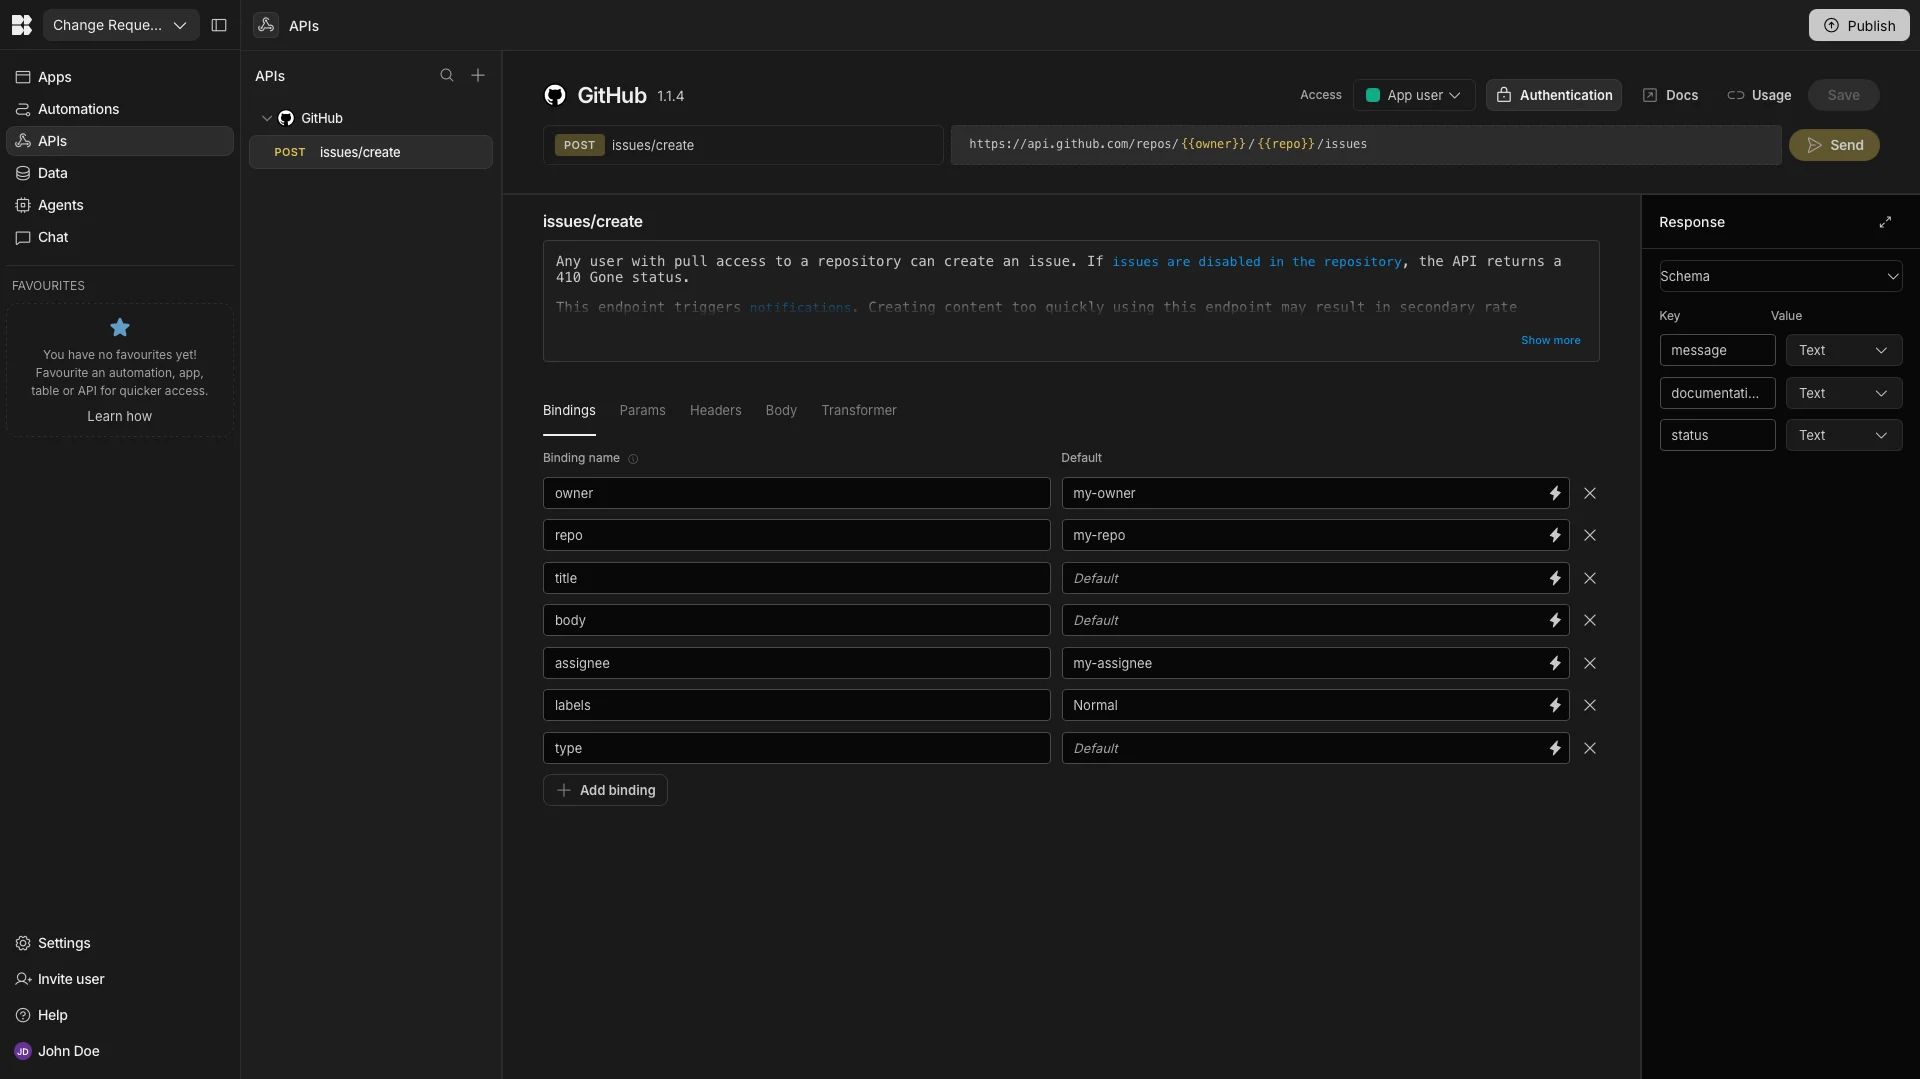Open the App user access dropdown

[x=1414, y=95]
